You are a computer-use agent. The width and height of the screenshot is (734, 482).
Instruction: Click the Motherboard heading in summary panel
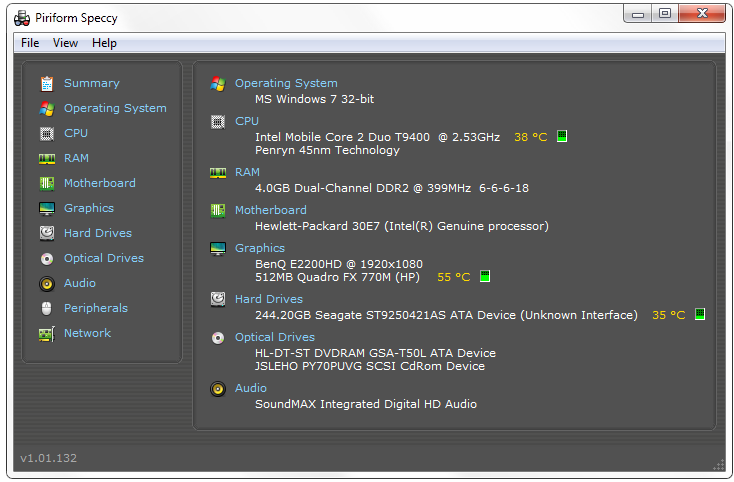click(x=271, y=210)
